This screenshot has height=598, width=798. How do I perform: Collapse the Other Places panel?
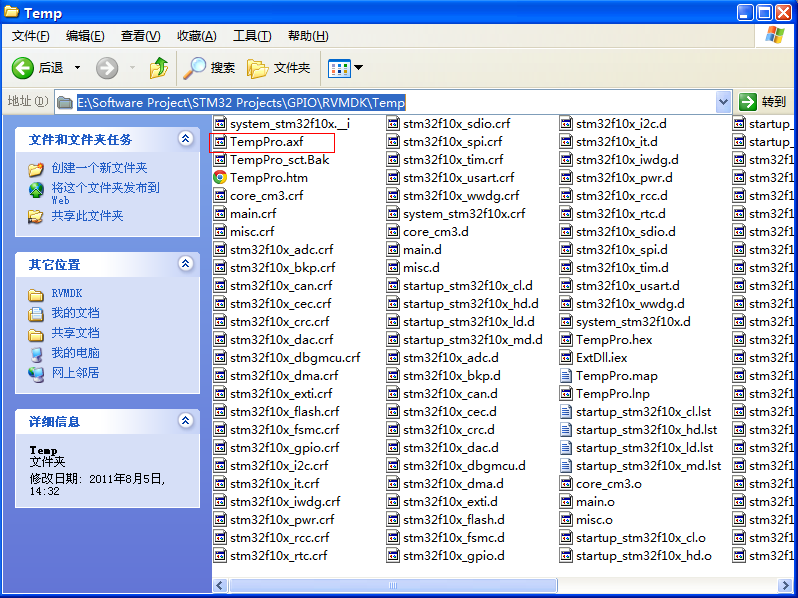185,264
